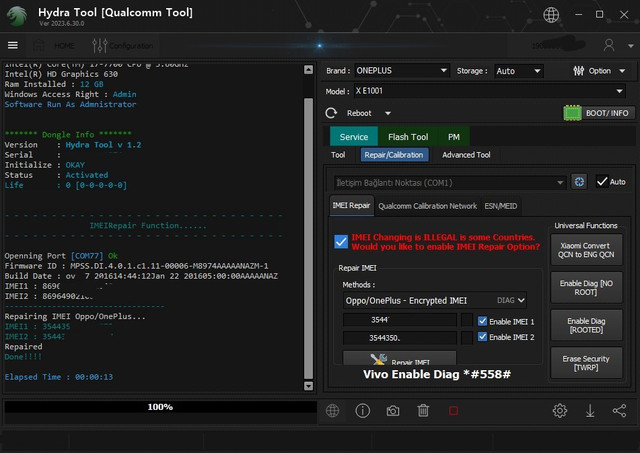Switch to the Service tab
This screenshot has width=640, height=453.
pyautogui.click(x=353, y=137)
